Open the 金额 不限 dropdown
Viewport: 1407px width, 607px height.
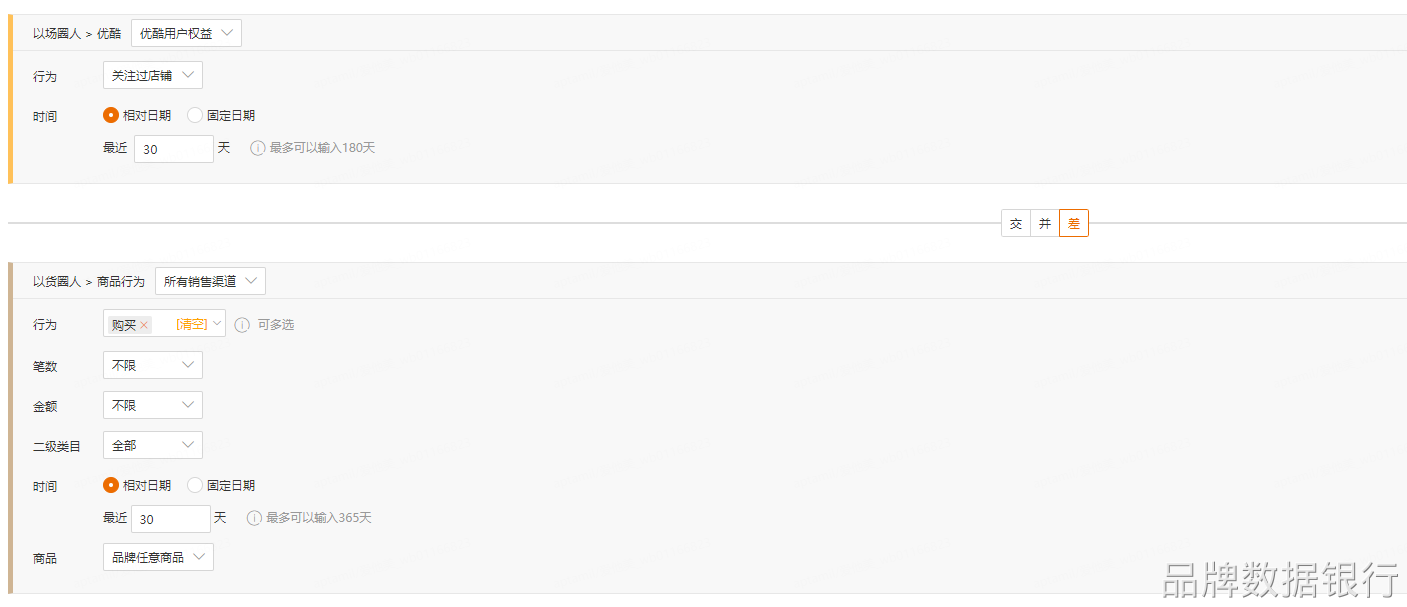pyautogui.click(x=153, y=405)
